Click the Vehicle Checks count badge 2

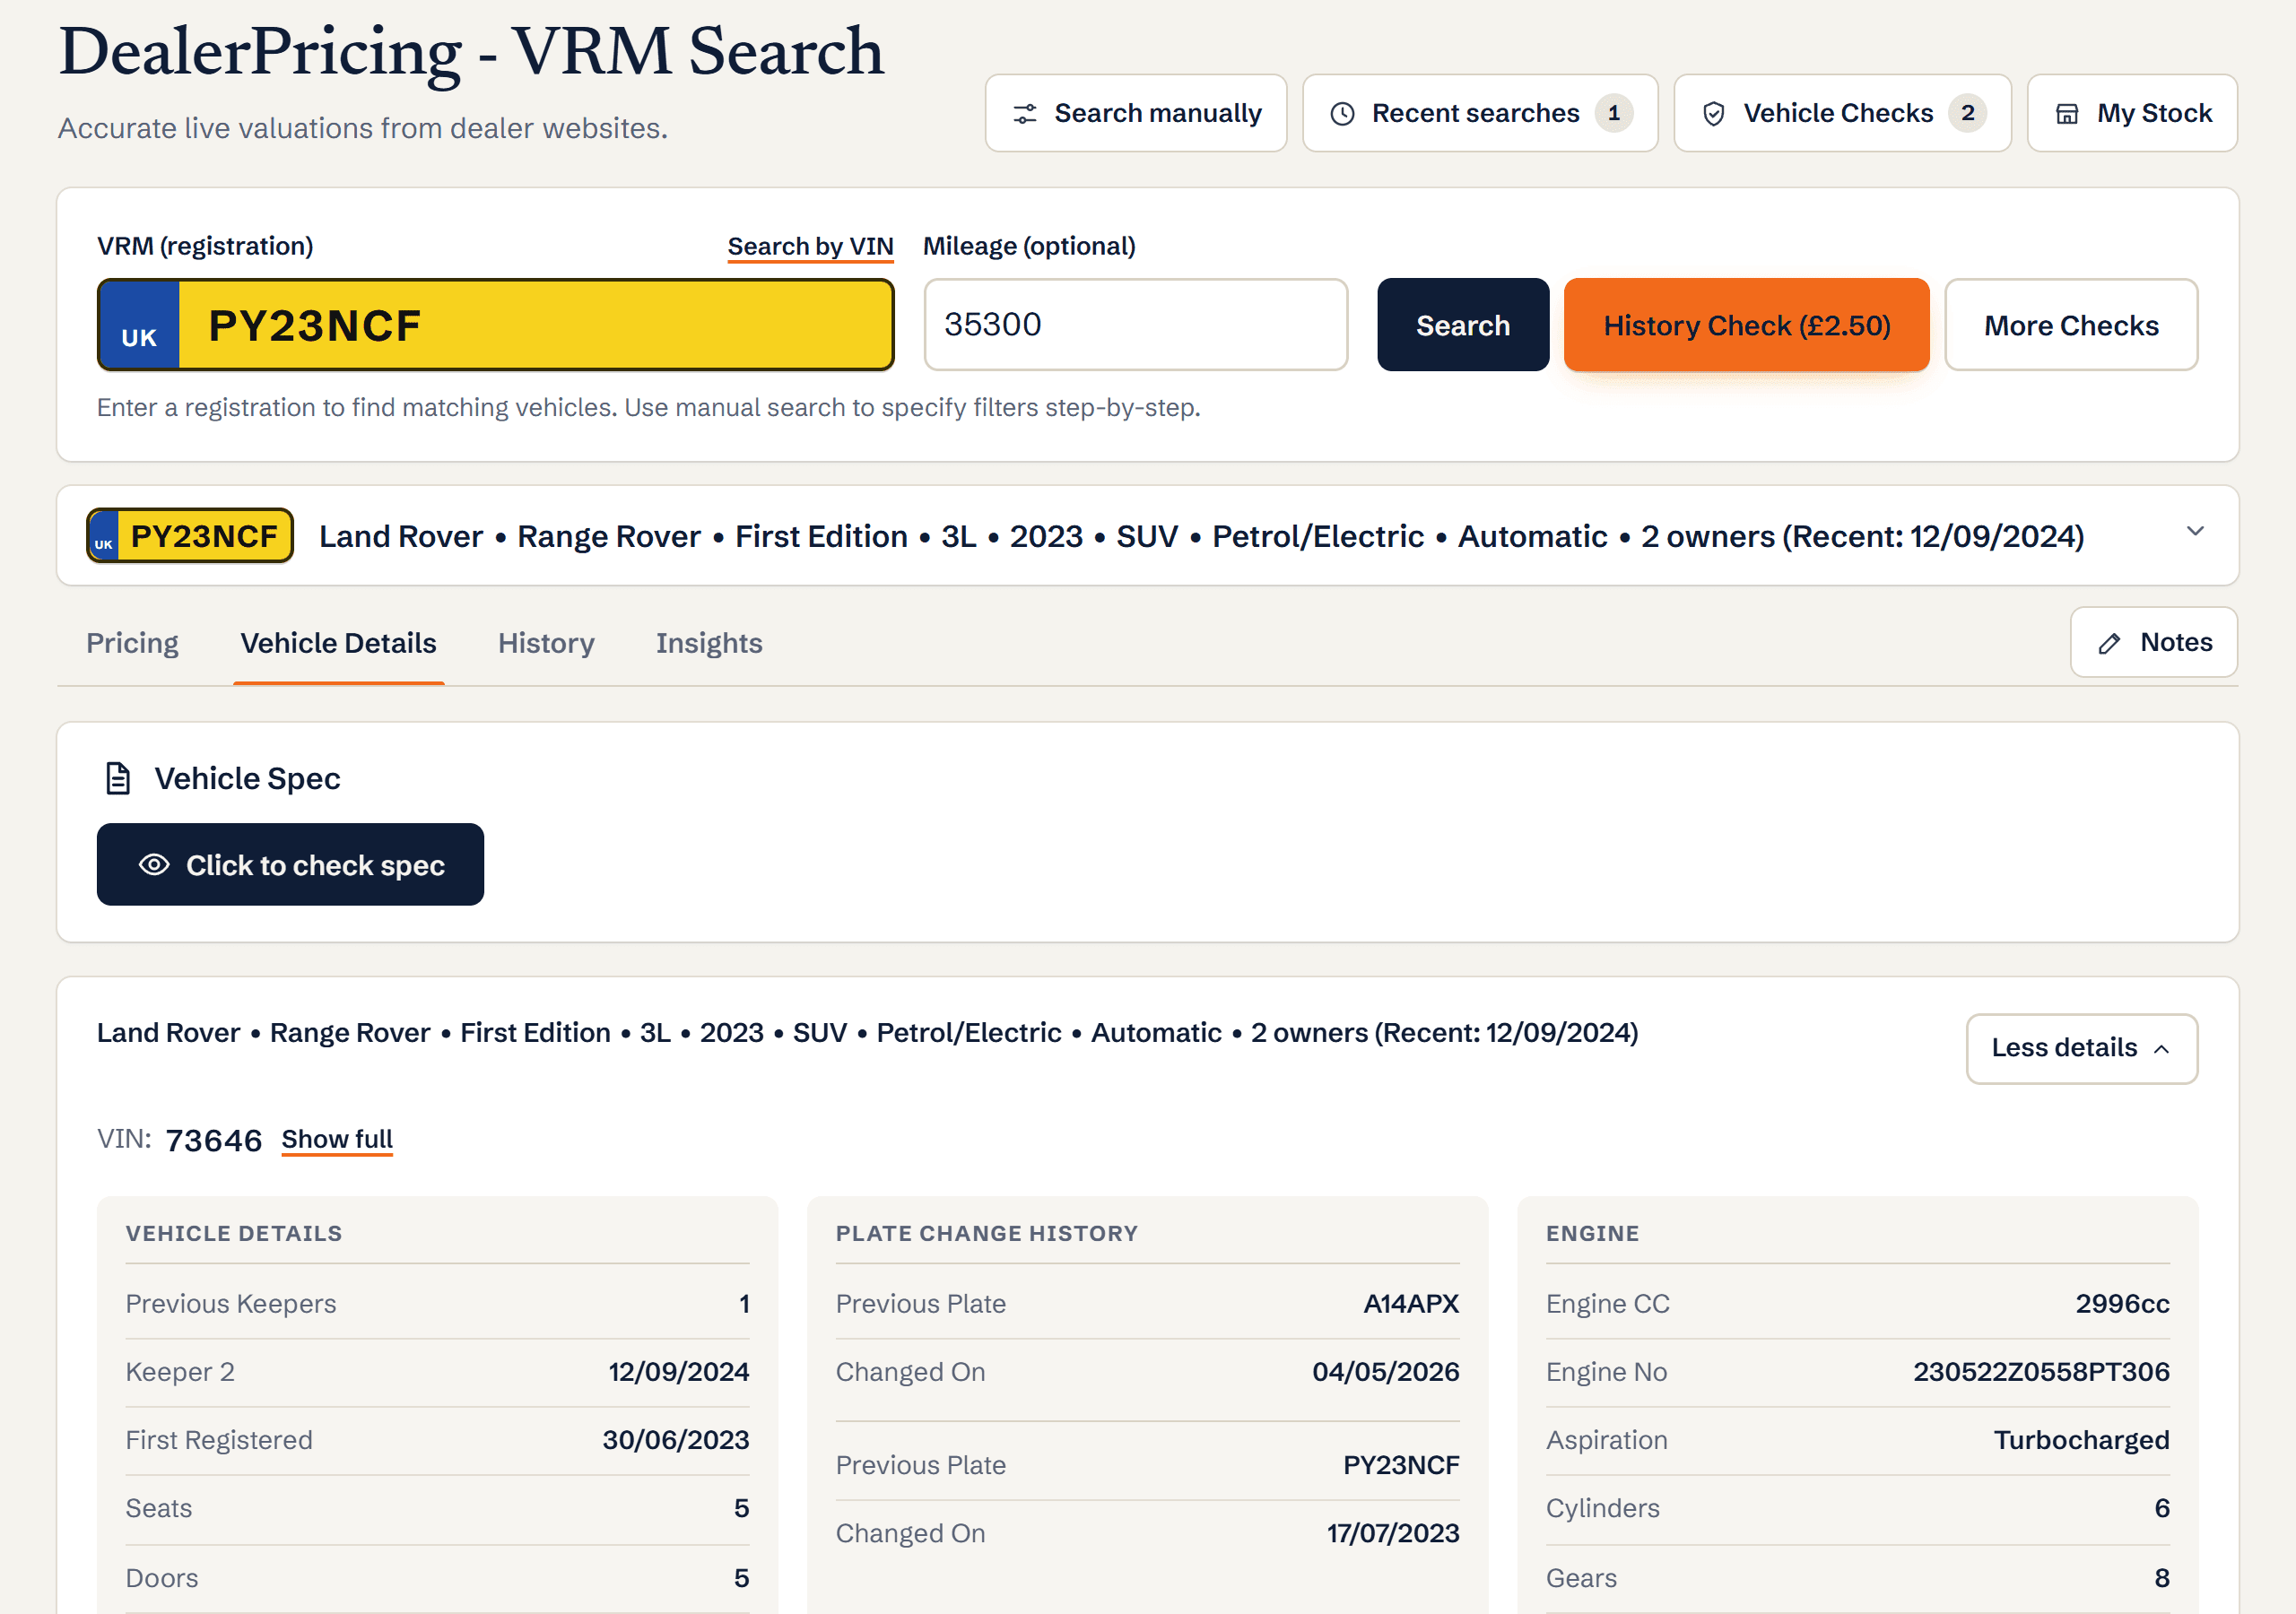tap(1967, 113)
